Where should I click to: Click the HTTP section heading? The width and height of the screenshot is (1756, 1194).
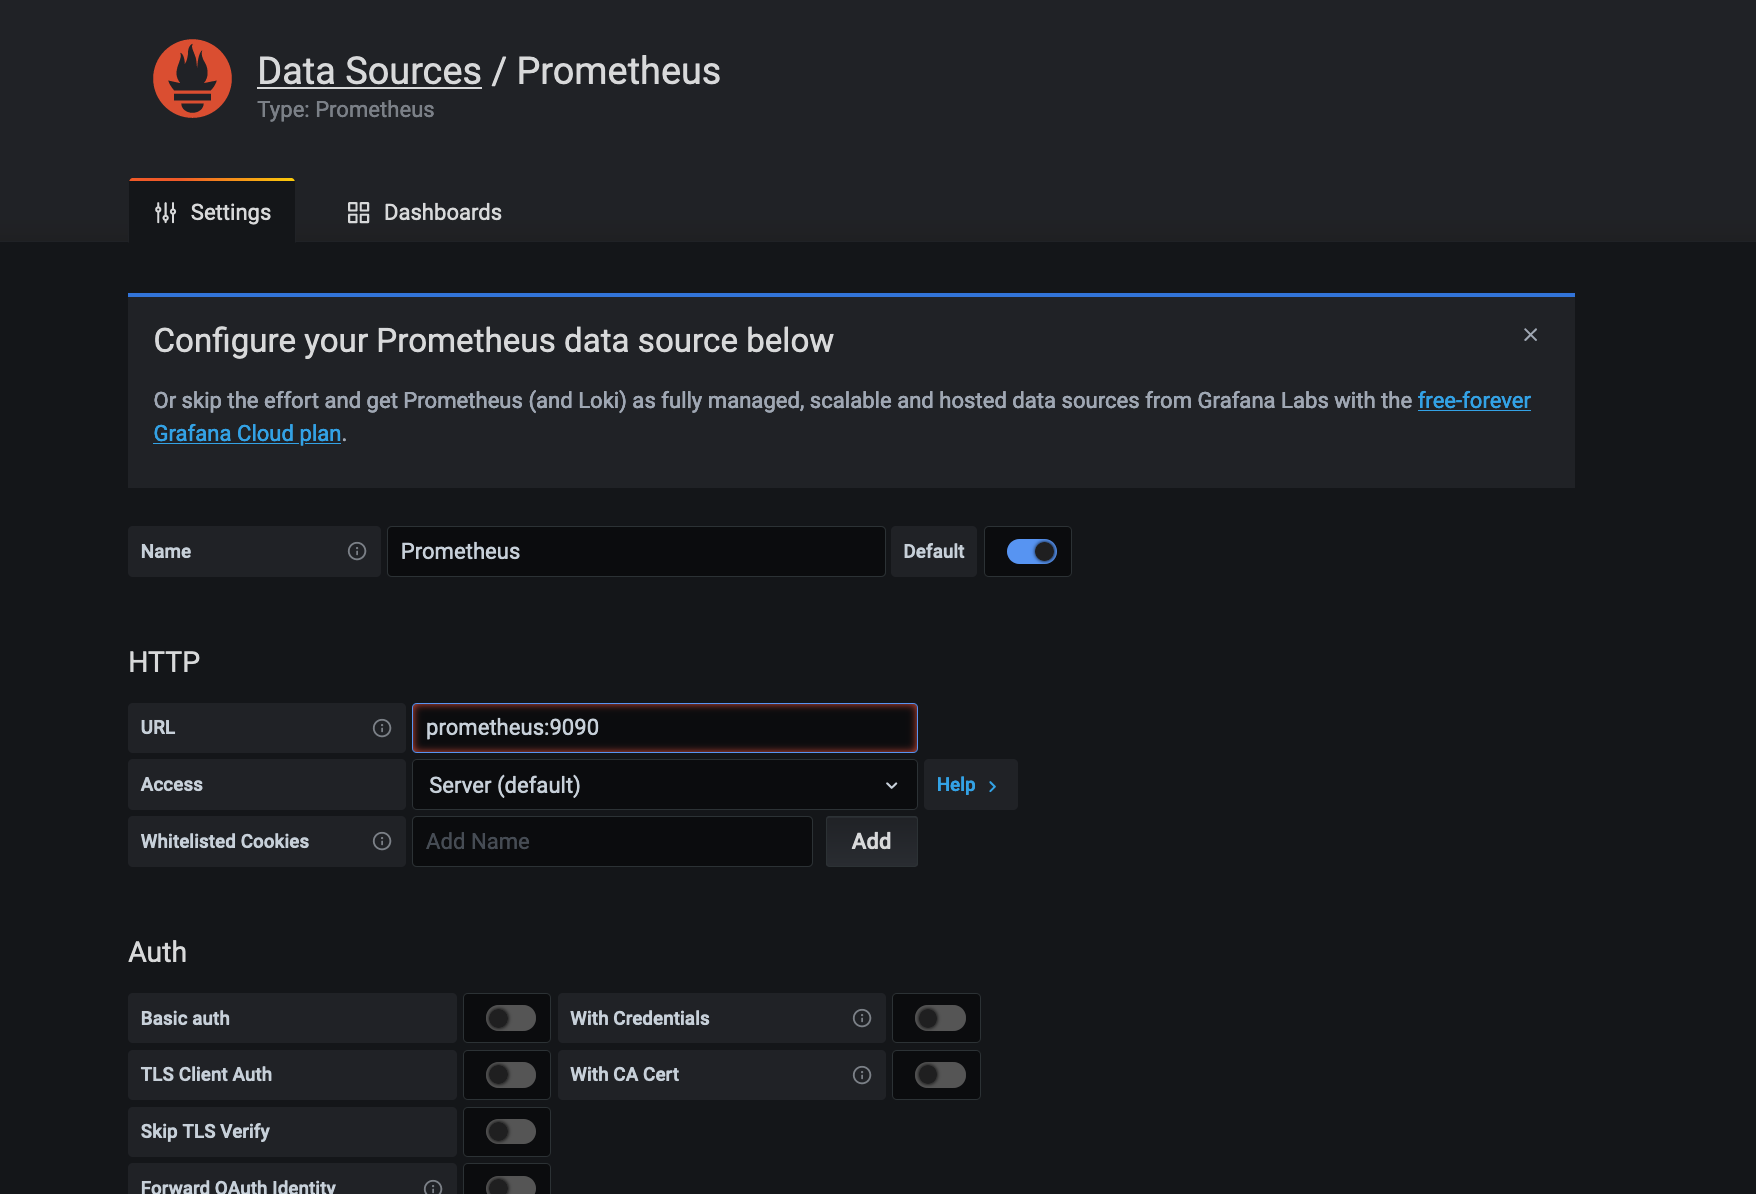tap(164, 662)
